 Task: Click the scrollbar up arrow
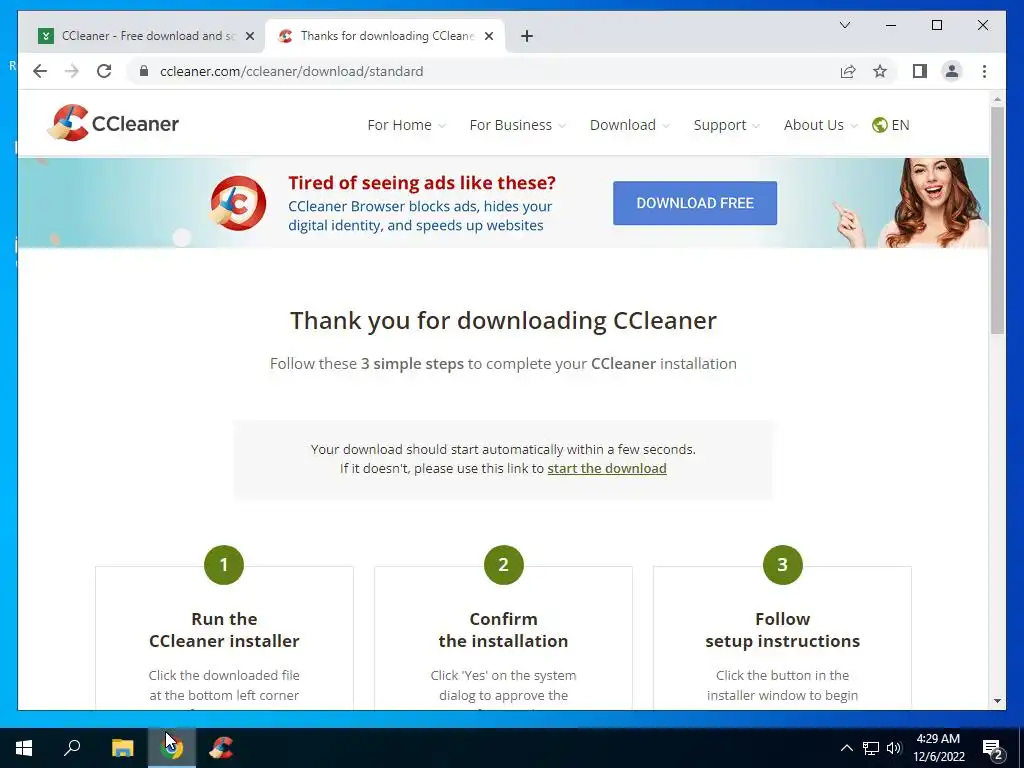coord(997,99)
